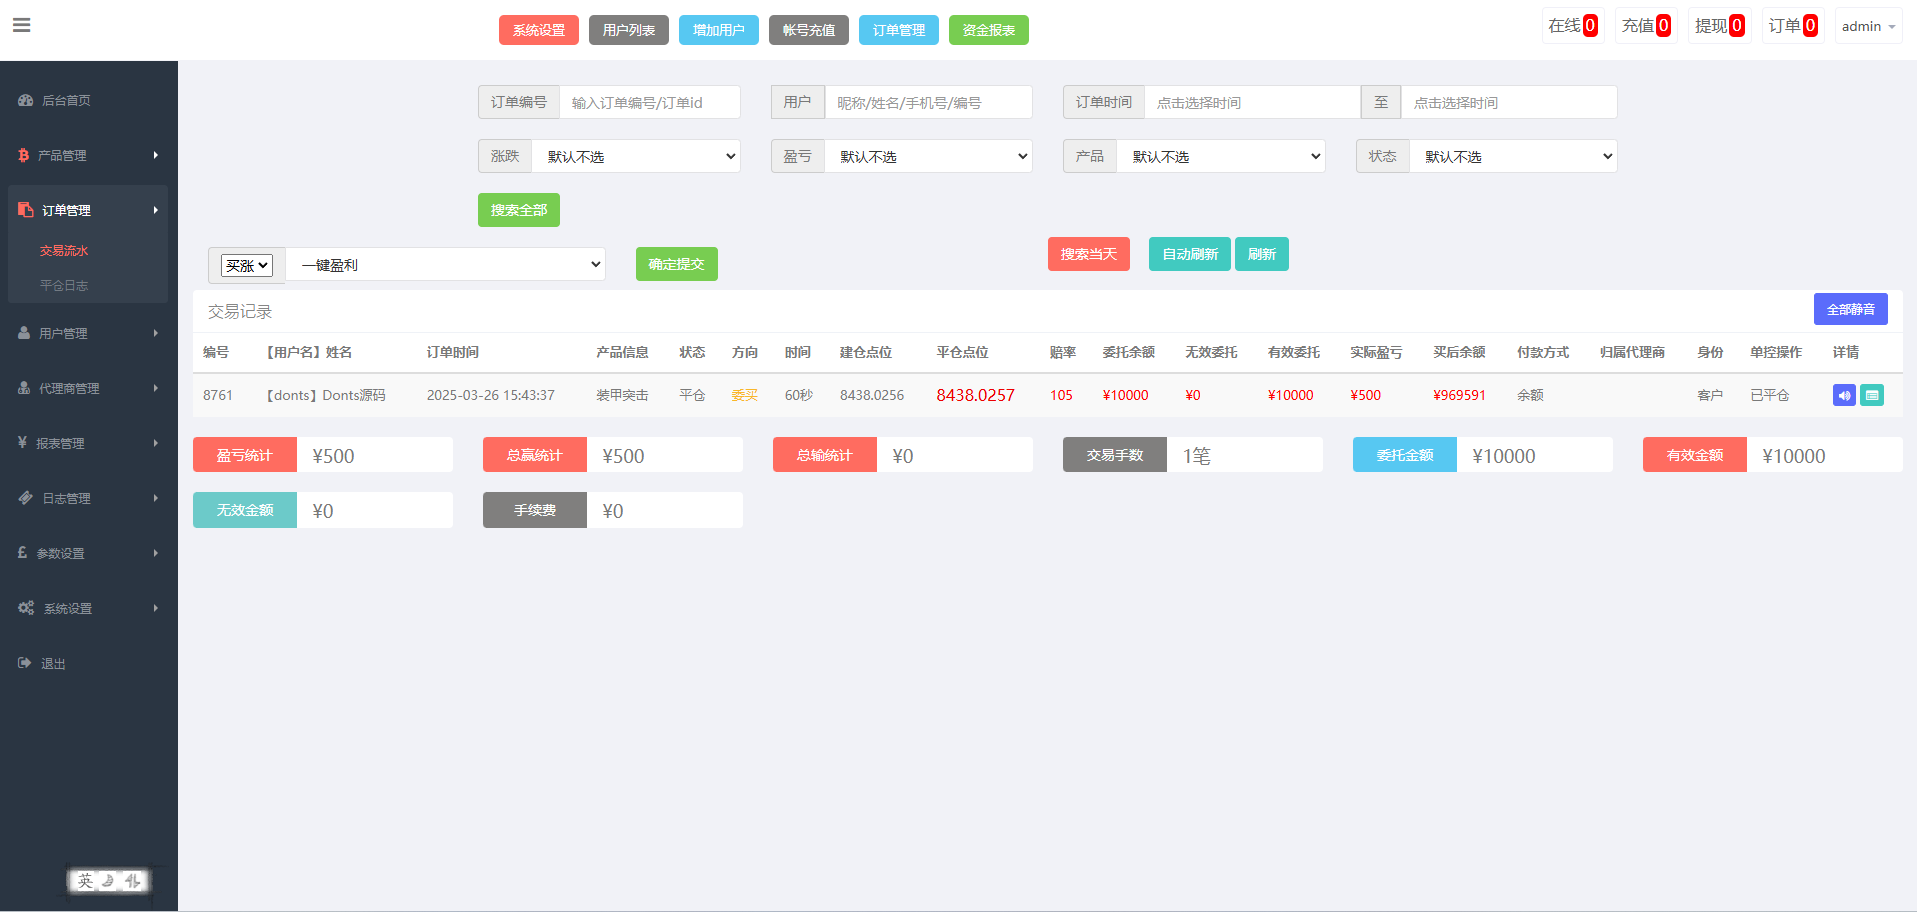1917x912 pixels.
Task: Click the gears icon beside 系统设置 in sidebar
Action: click(26, 608)
